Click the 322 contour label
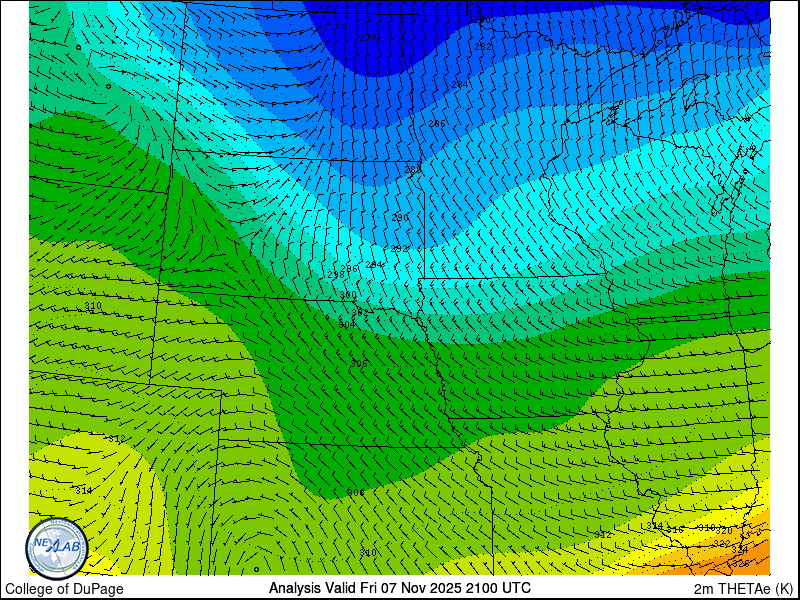Screen dimensions: 800x600 pos(721,543)
